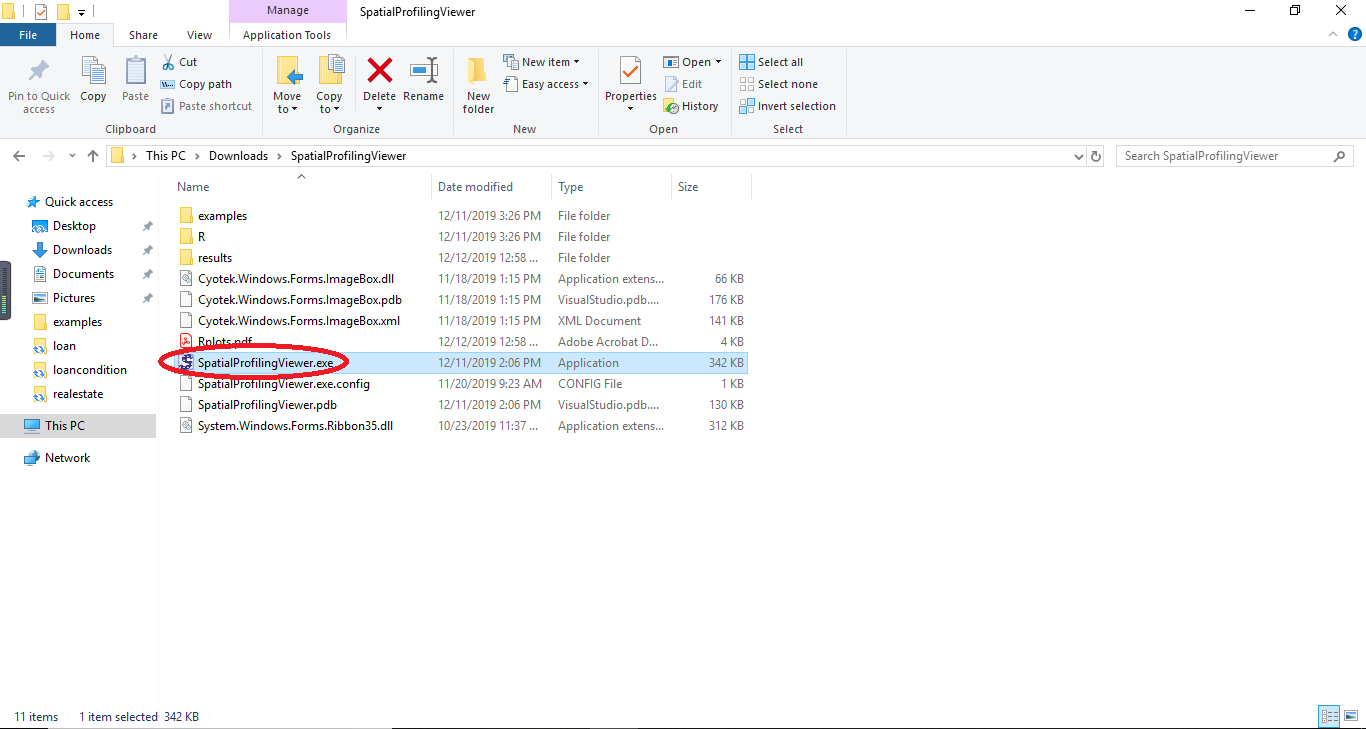
Task: Switch to details view layout
Action: tap(1329, 716)
